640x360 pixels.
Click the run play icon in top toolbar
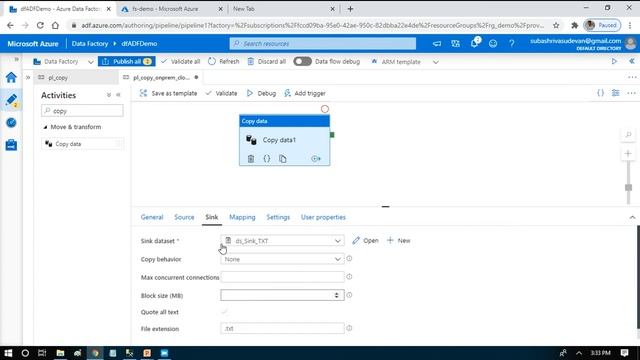(x=614, y=61)
